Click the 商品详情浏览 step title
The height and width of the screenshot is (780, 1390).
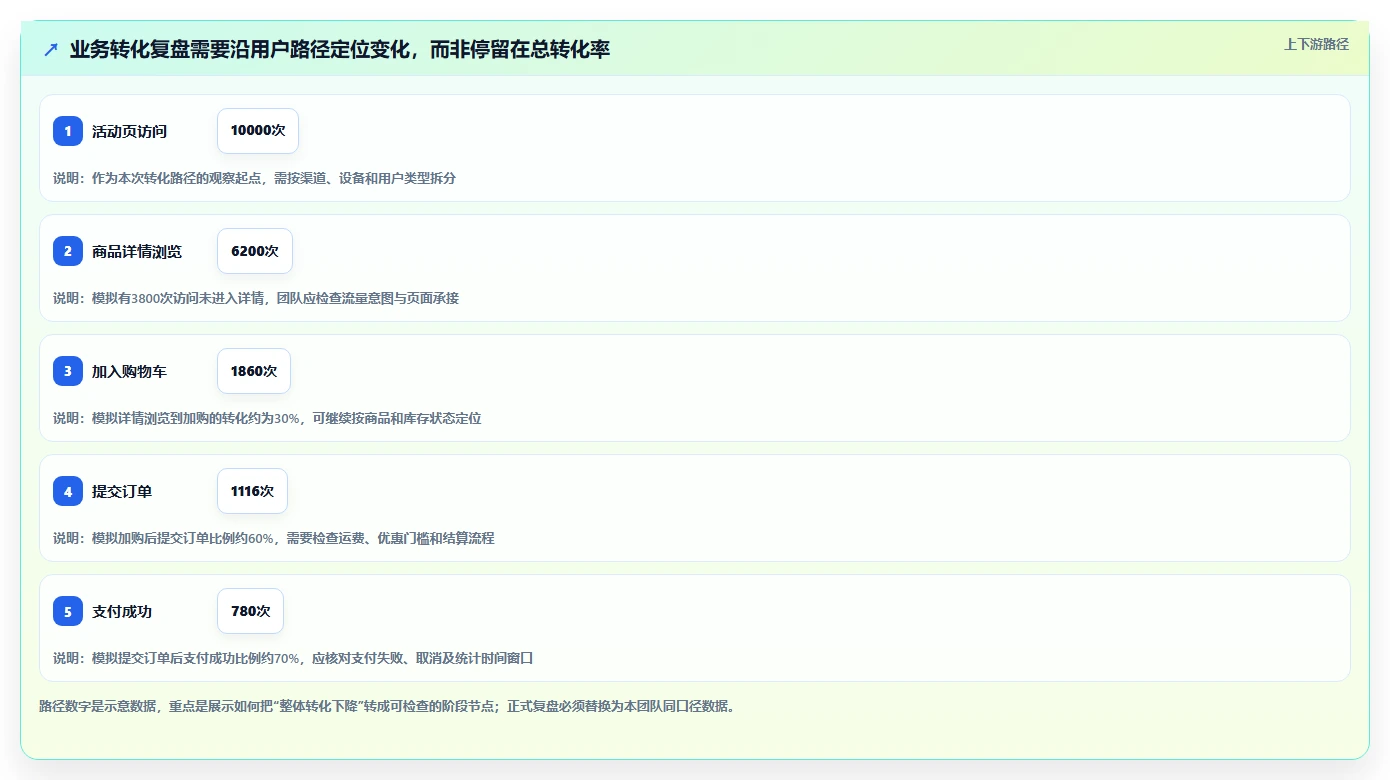click(137, 251)
